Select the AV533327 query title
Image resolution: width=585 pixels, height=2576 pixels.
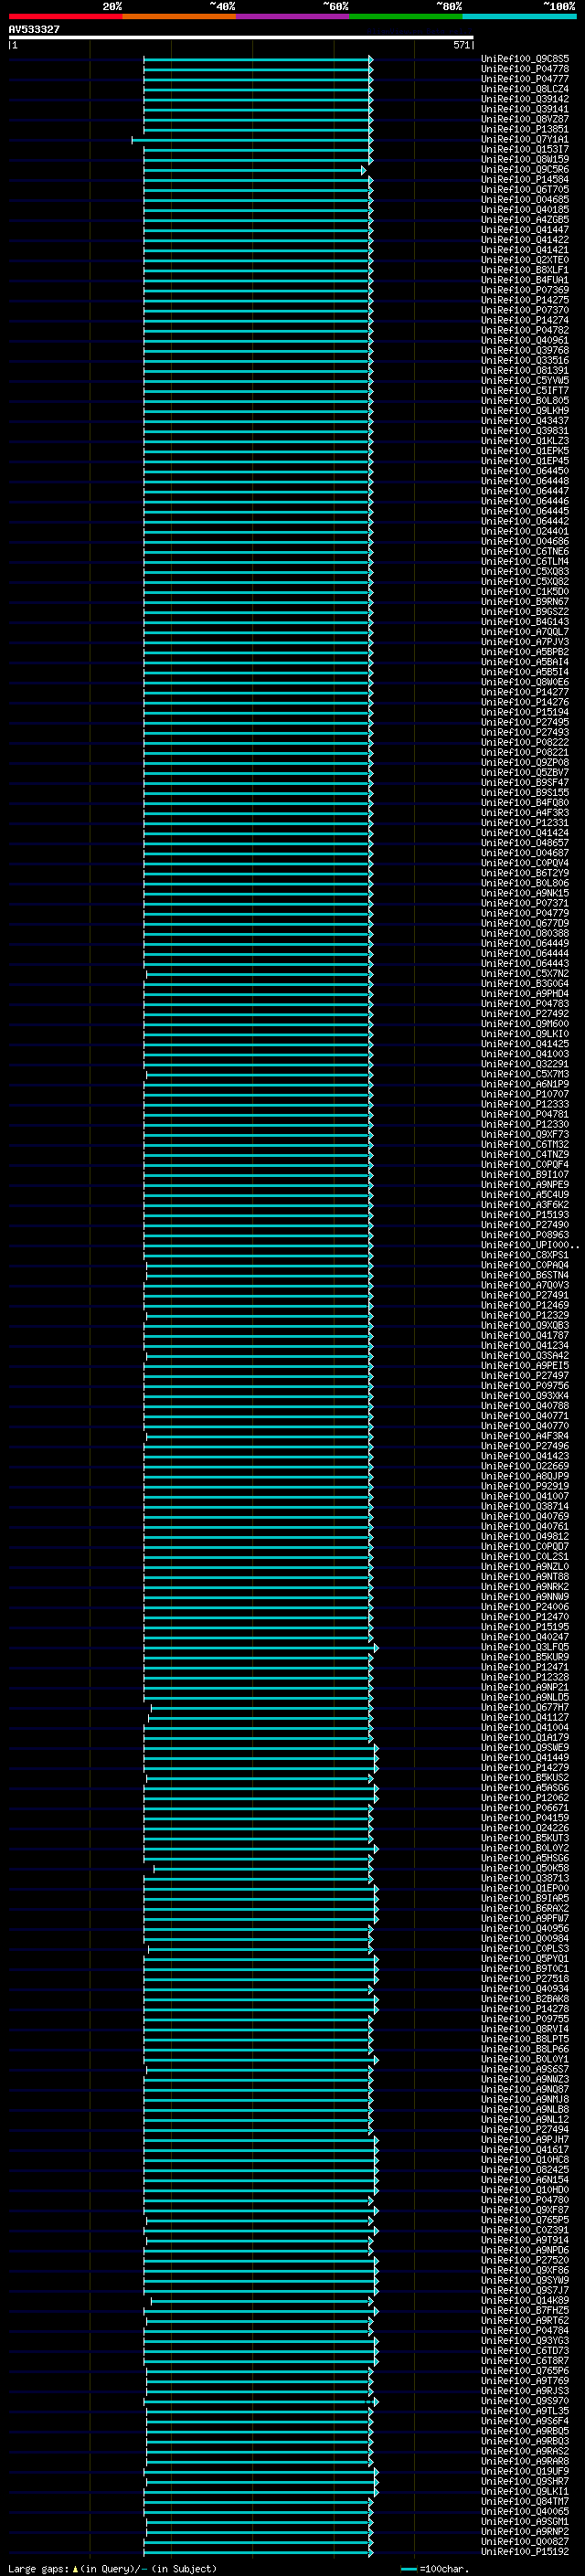[34, 29]
